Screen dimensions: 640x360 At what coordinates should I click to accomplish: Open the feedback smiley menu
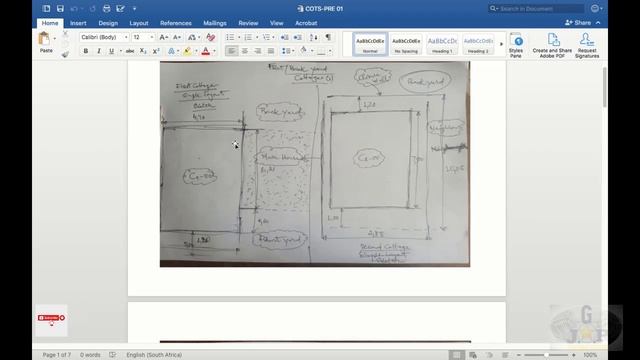point(596,9)
